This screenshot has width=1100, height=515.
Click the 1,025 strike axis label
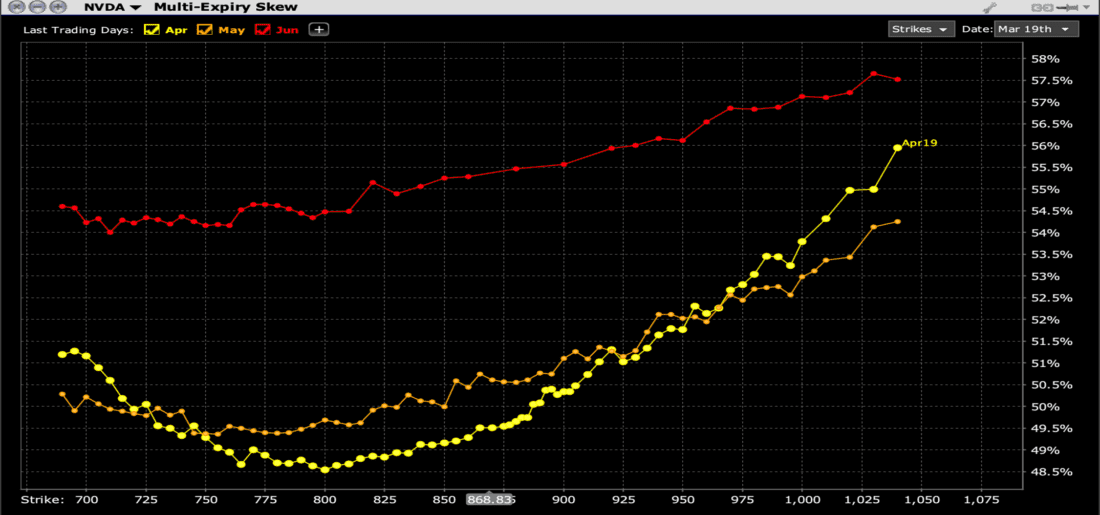(x=860, y=500)
